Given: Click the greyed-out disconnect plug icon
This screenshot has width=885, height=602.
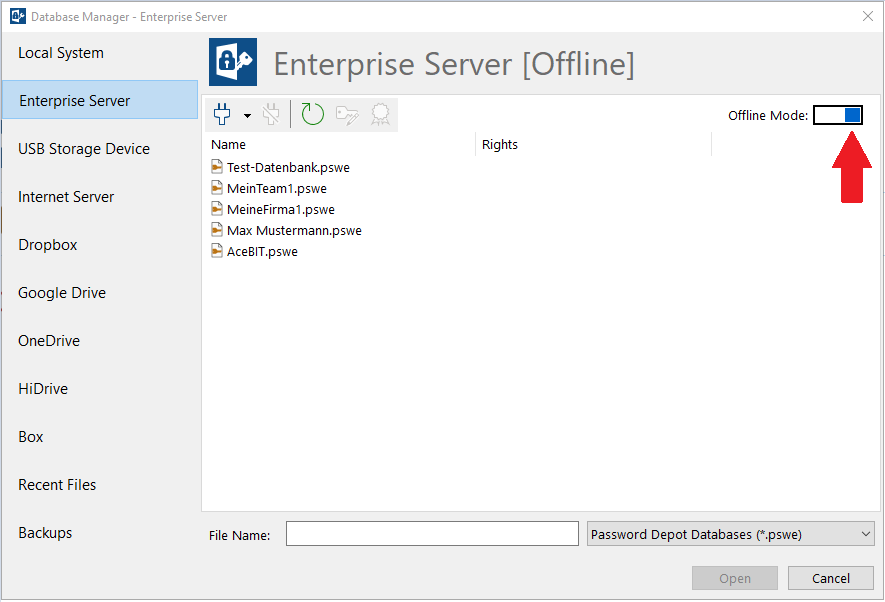Looking at the screenshot, I should [x=271, y=115].
